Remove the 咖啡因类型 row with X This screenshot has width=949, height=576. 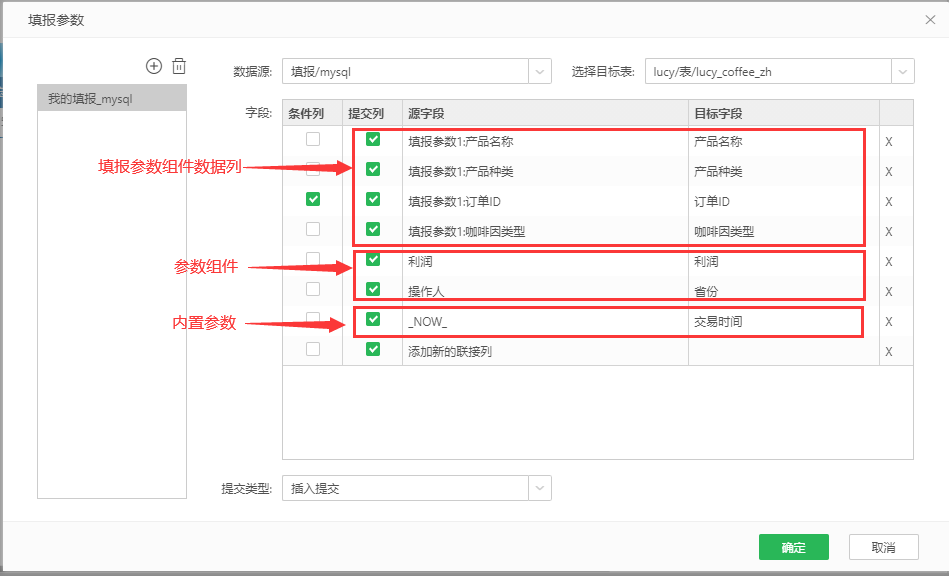[888, 232]
